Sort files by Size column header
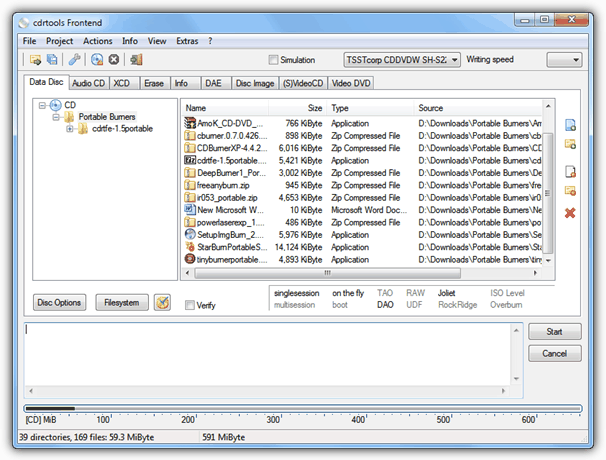Viewport: 606px width, 460px height. (298, 108)
